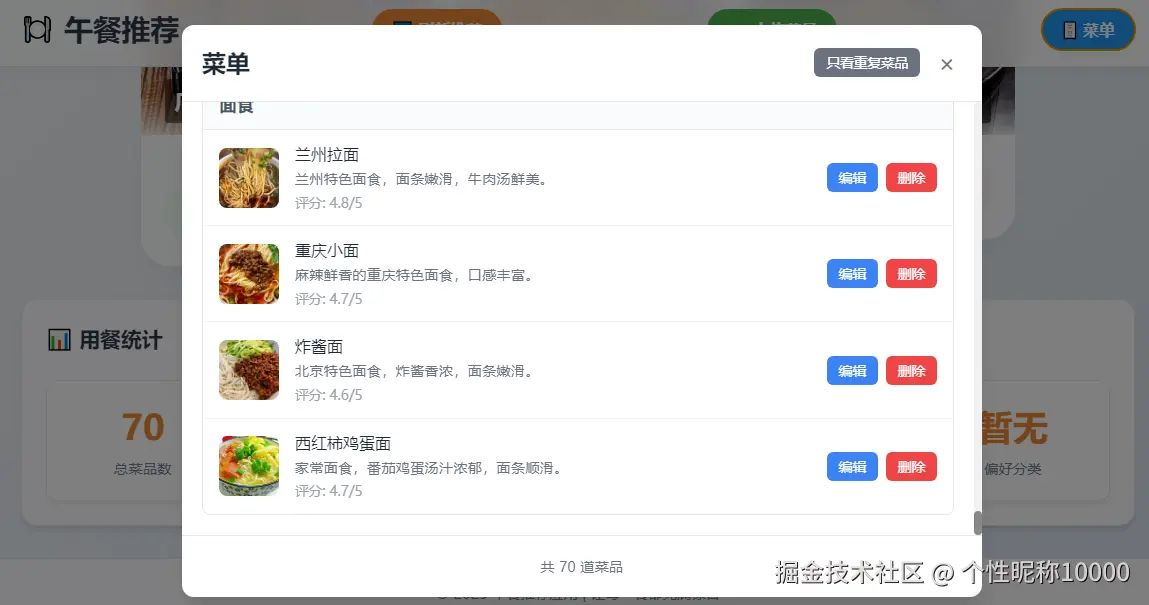Viewport: 1149px width, 605px height.
Task: Open the 菜单 button in the header
Action: pos(1088,30)
